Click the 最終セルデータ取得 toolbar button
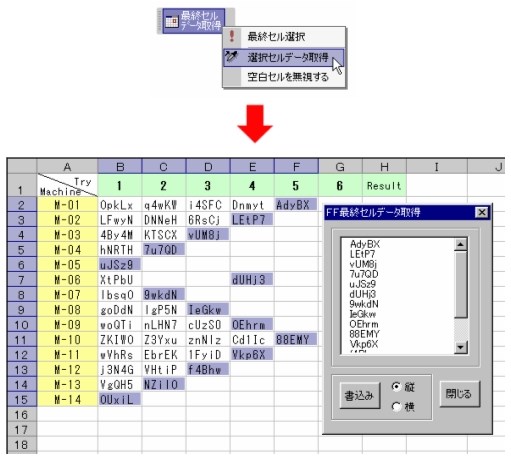 coord(194,21)
